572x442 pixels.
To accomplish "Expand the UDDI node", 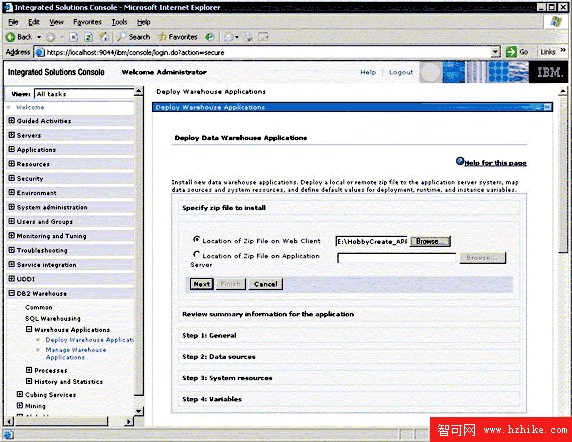I will [12, 279].
